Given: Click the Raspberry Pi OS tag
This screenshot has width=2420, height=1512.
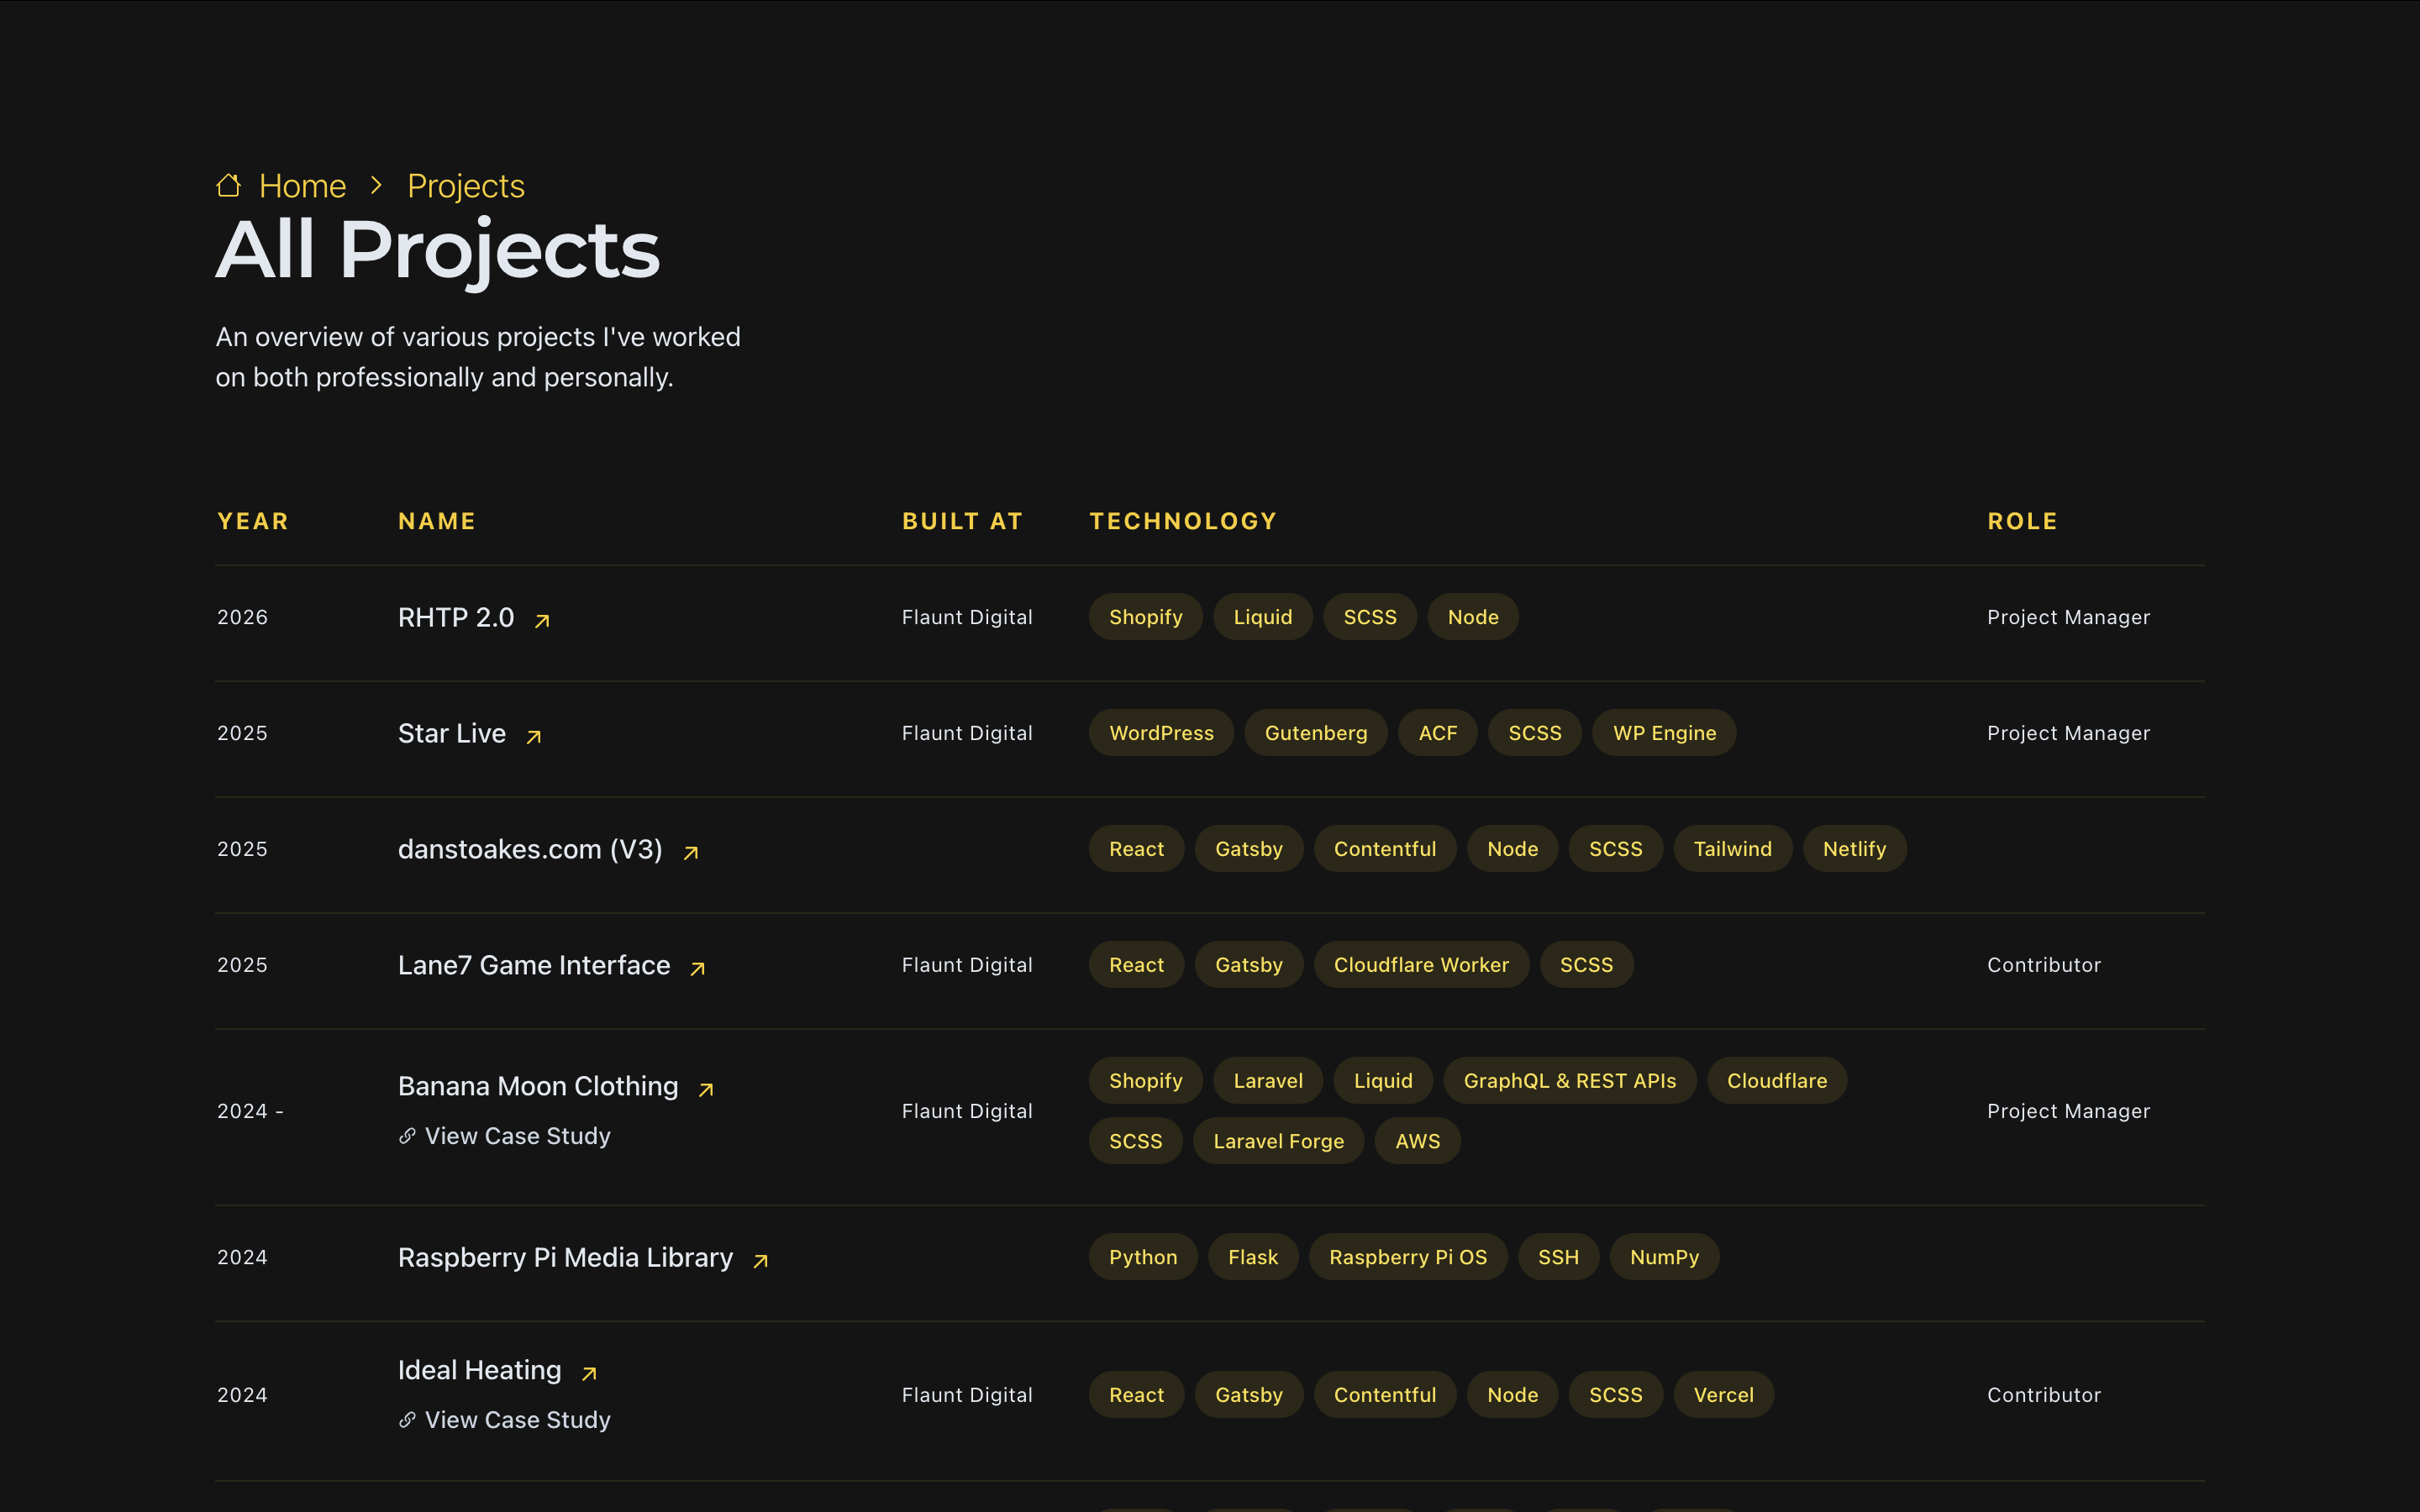Looking at the screenshot, I should point(1408,1257).
